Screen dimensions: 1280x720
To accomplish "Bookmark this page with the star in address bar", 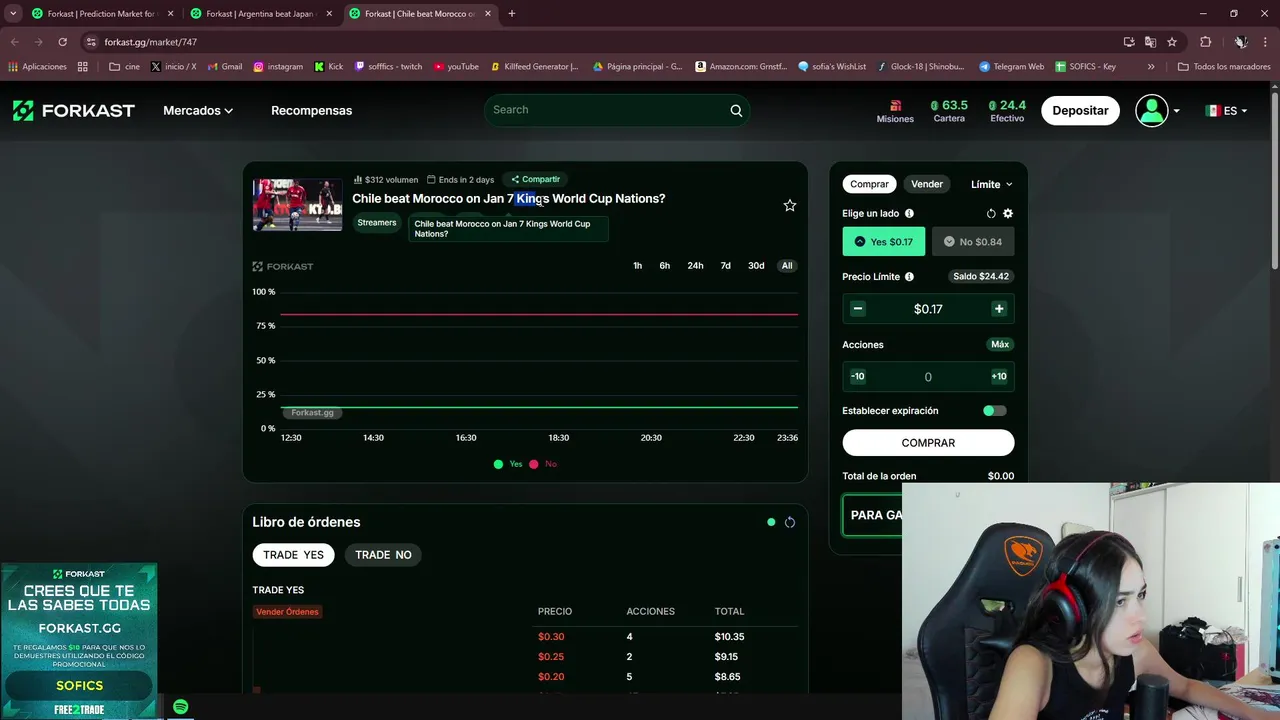I will [x=1172, y=42].
